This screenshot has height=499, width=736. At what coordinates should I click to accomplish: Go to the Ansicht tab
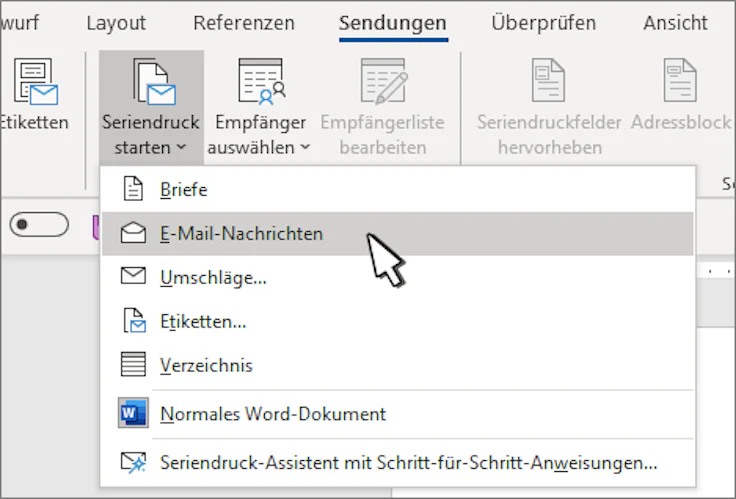tap(675, 23)
